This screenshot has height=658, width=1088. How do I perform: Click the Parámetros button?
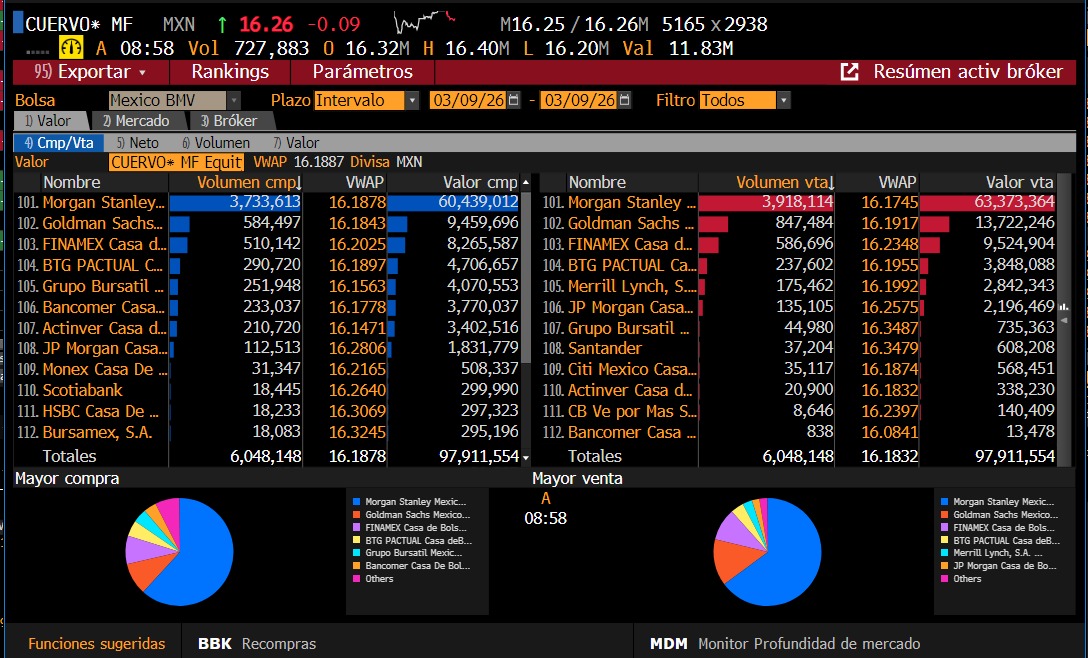coord(362,71)
